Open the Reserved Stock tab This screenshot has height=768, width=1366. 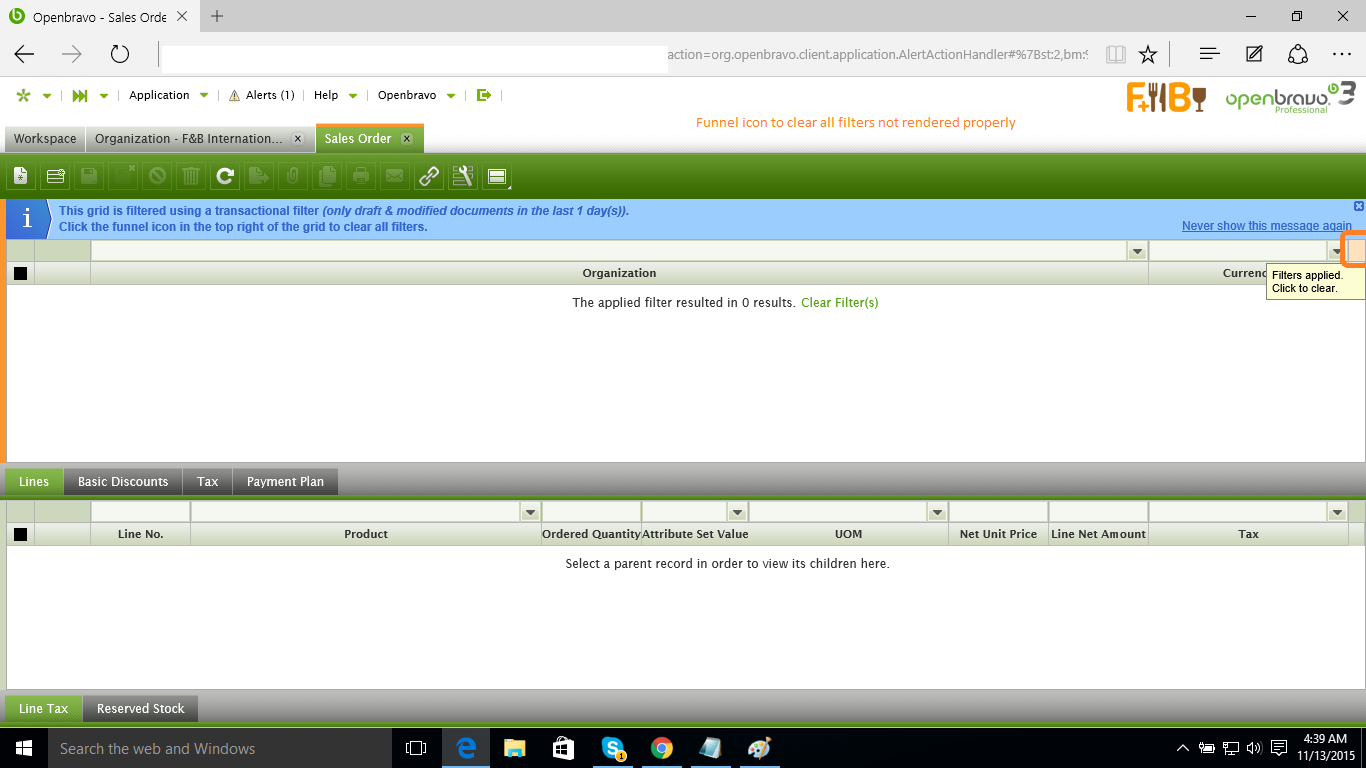141,709
